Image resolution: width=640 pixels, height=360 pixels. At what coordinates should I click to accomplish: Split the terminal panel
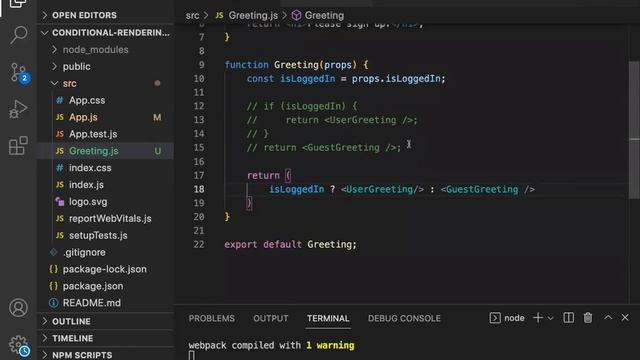[569, 318]
